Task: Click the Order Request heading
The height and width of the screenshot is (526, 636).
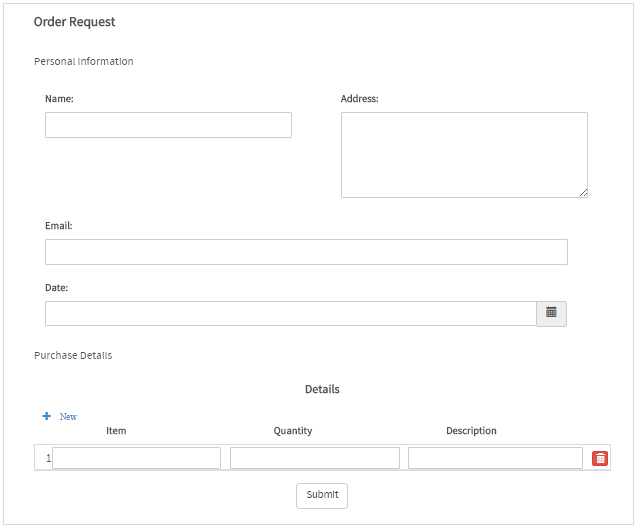Action: pyautogui.click(x=74, y=22)
